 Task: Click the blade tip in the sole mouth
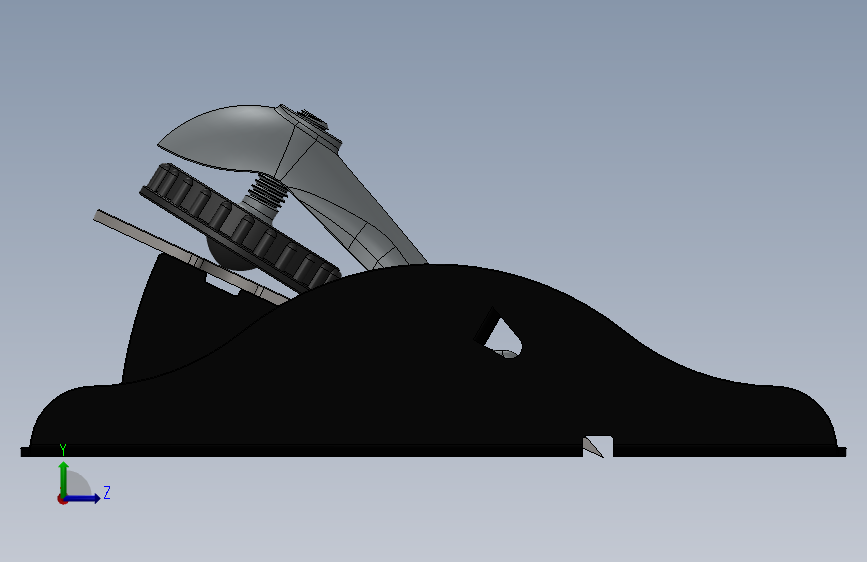tap(593, 447)
